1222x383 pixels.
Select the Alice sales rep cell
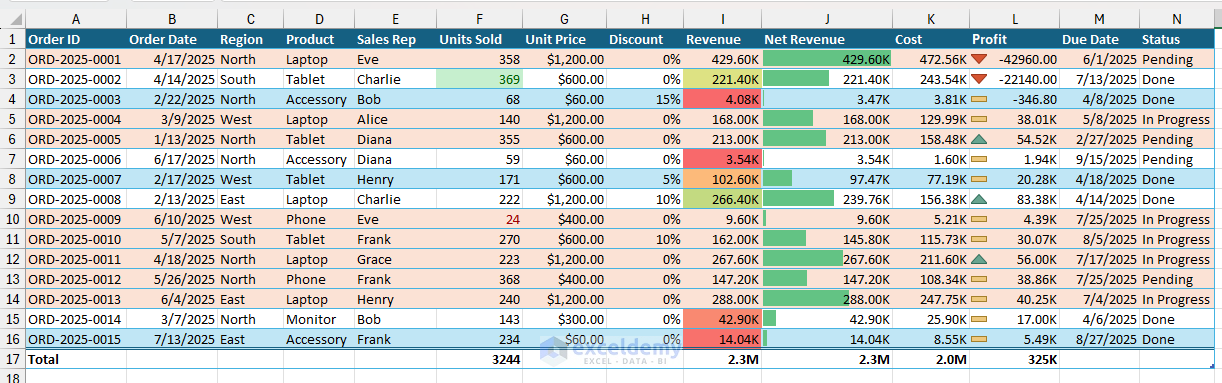(395, 119)
